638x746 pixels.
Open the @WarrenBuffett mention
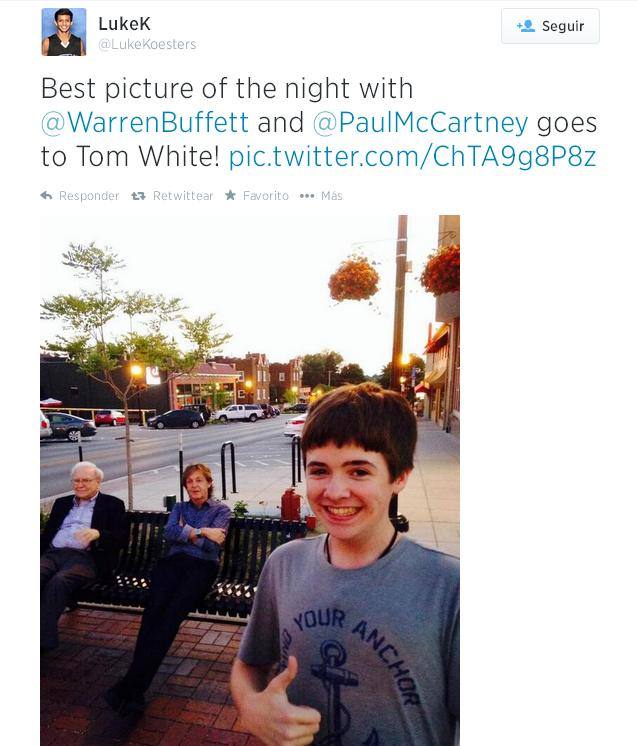coord(145,122)
